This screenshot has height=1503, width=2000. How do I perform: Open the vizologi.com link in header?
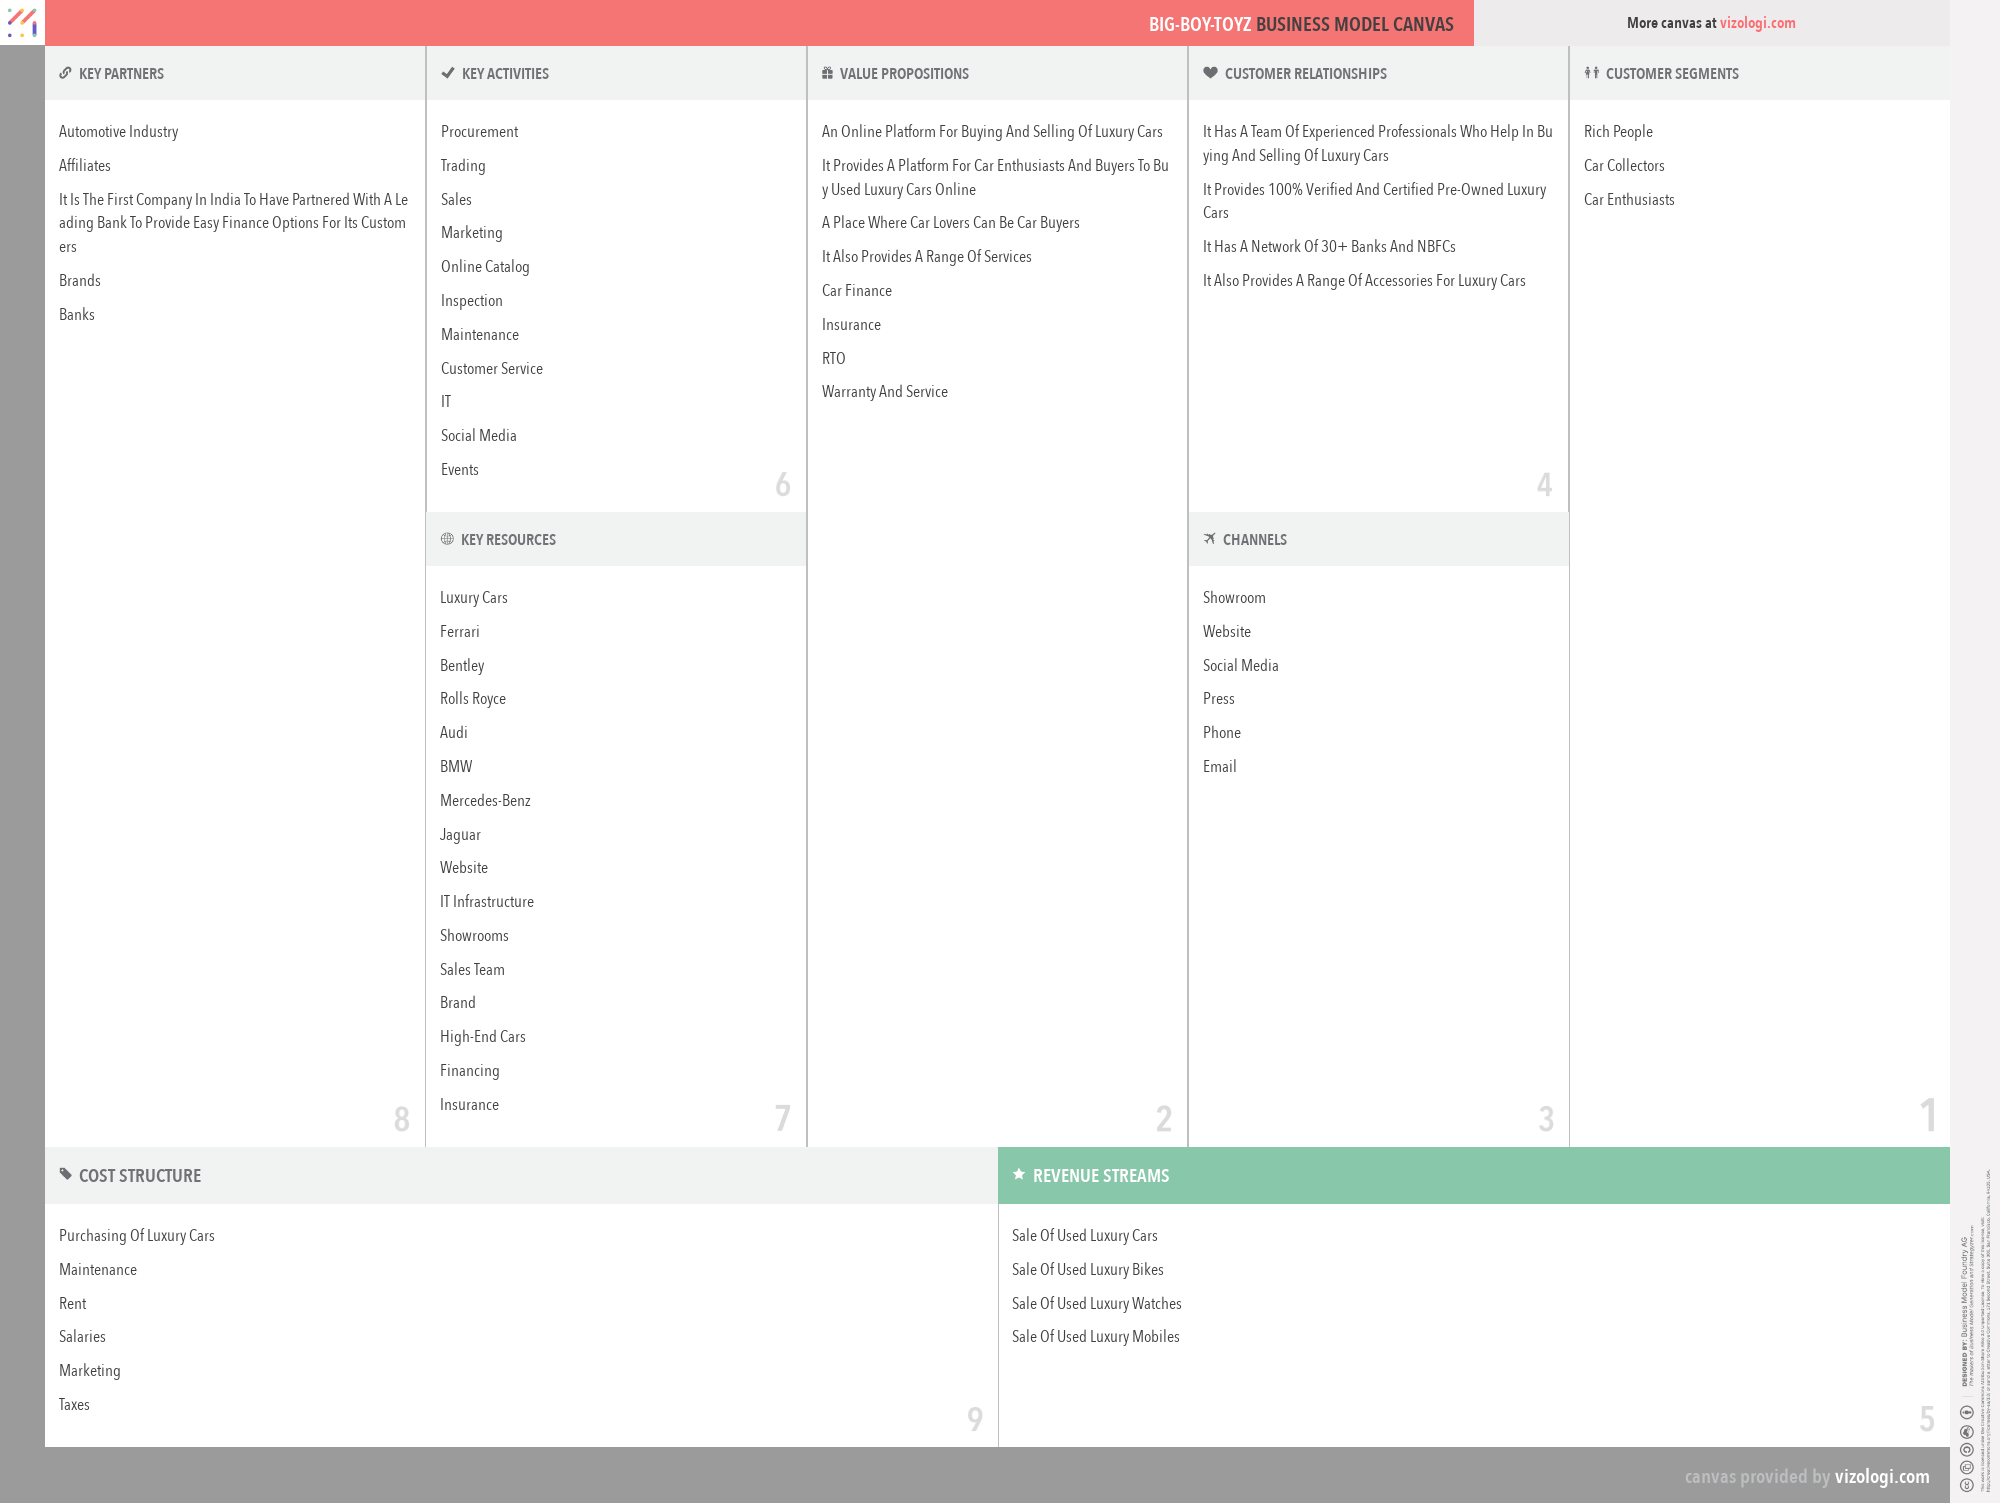(x=1757, y=23)
